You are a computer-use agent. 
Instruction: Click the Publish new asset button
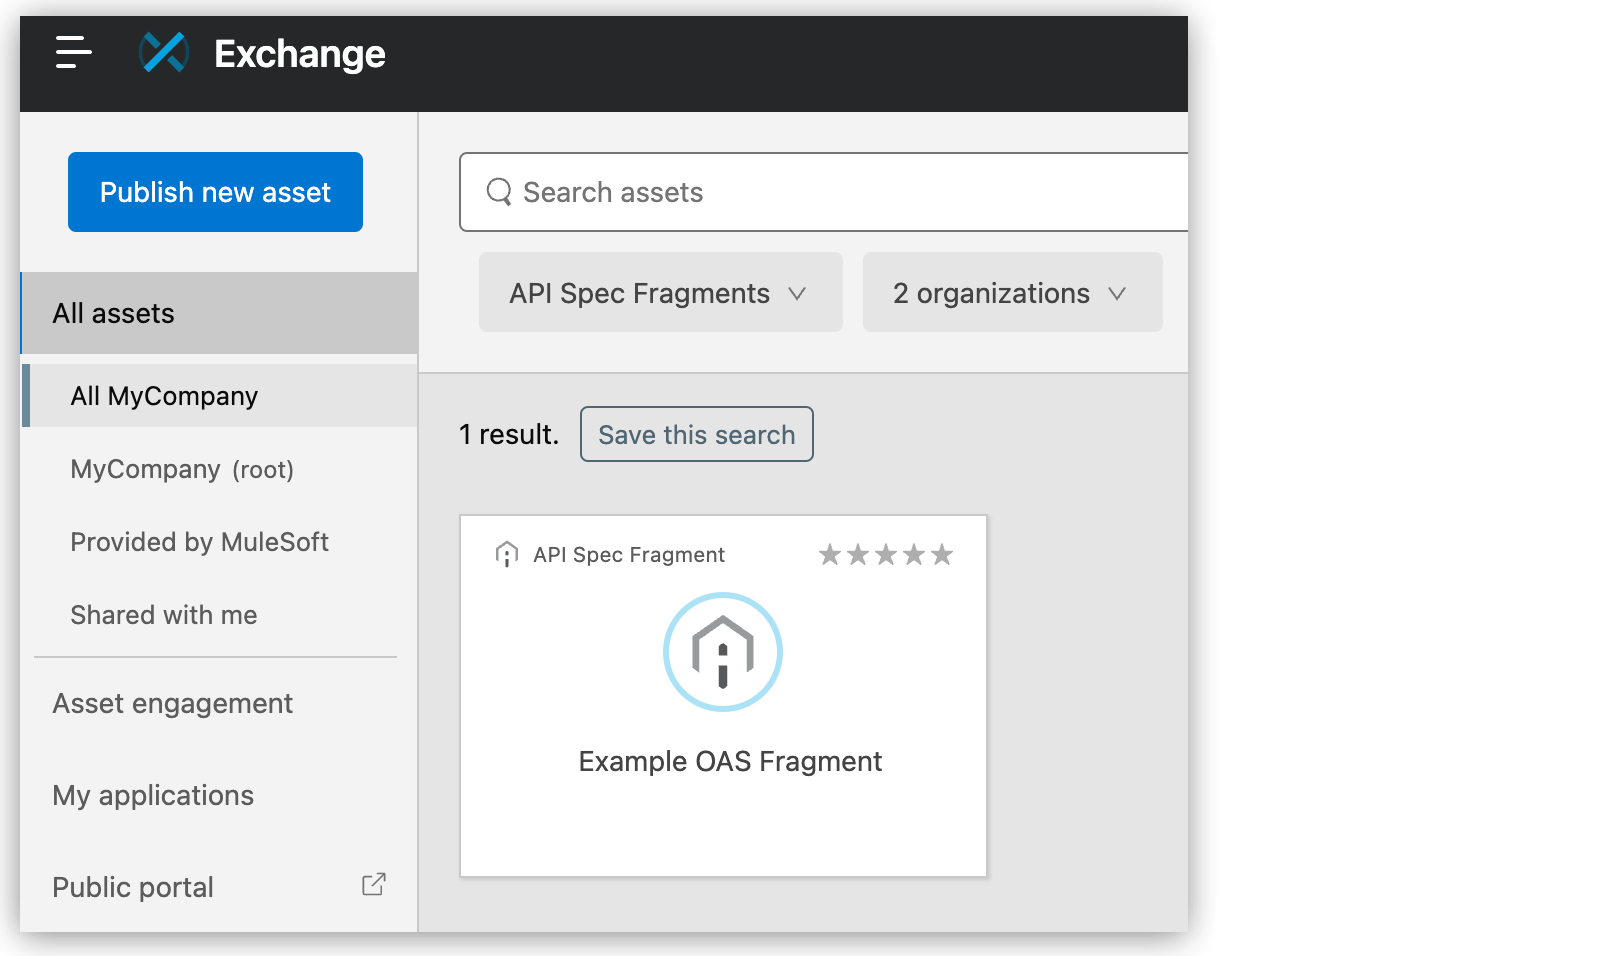214,191
